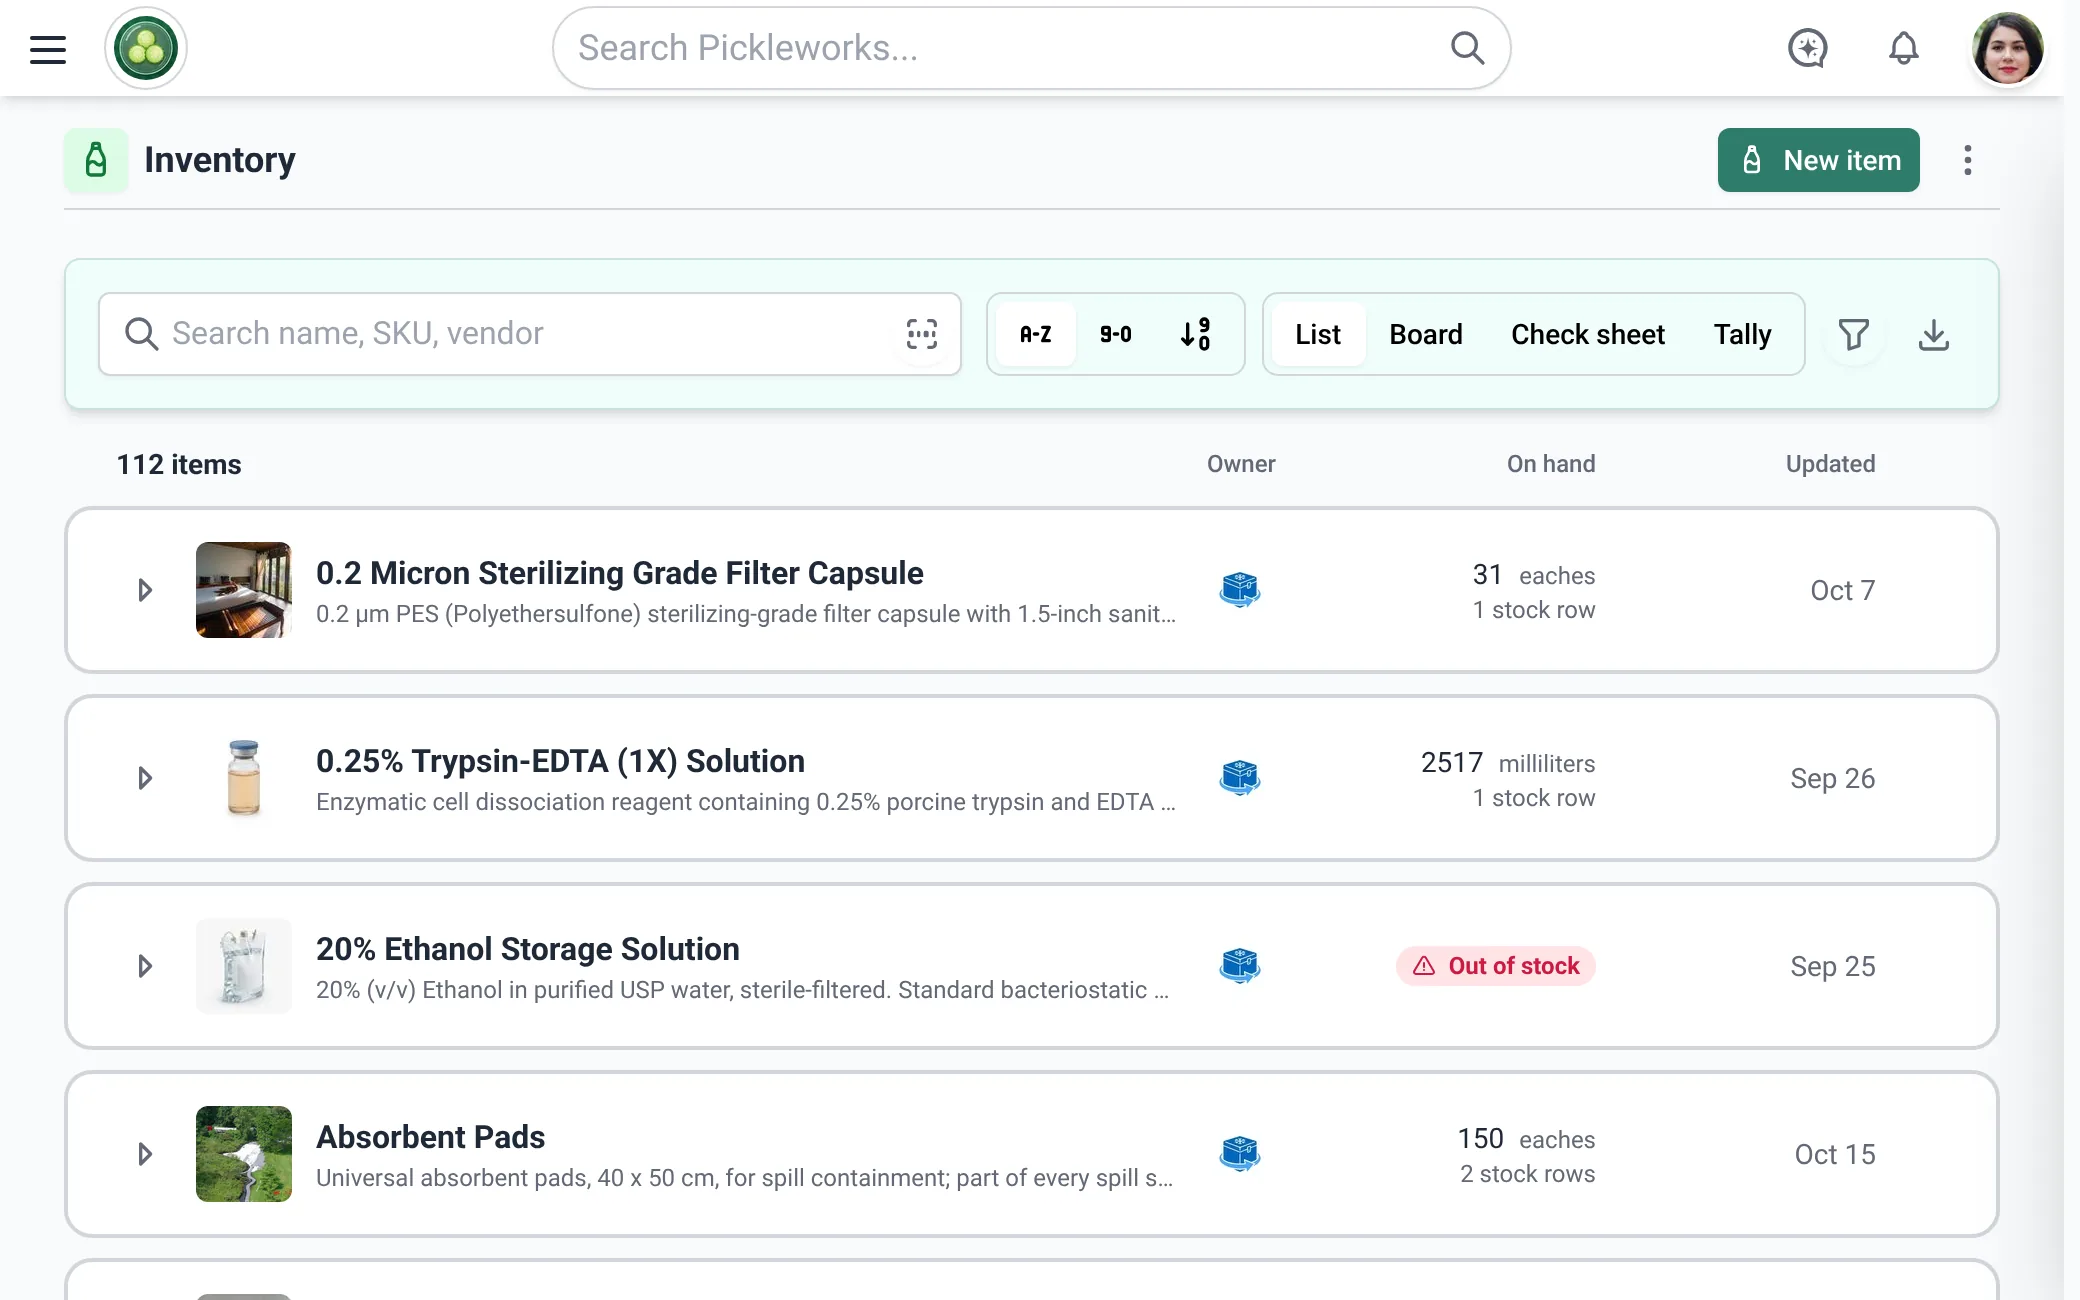
Task: Sort items by quantity with 9-0
Action: point(1115,334)
